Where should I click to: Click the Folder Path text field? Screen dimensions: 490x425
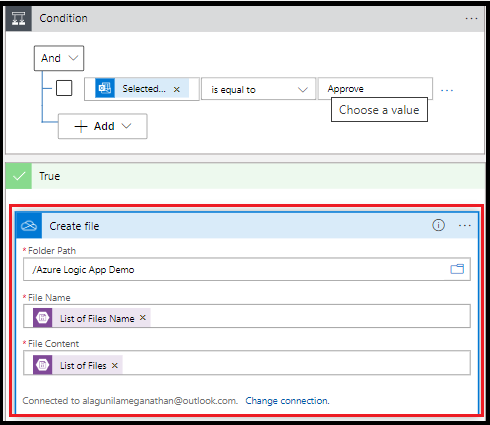click(x=247, y=269)
